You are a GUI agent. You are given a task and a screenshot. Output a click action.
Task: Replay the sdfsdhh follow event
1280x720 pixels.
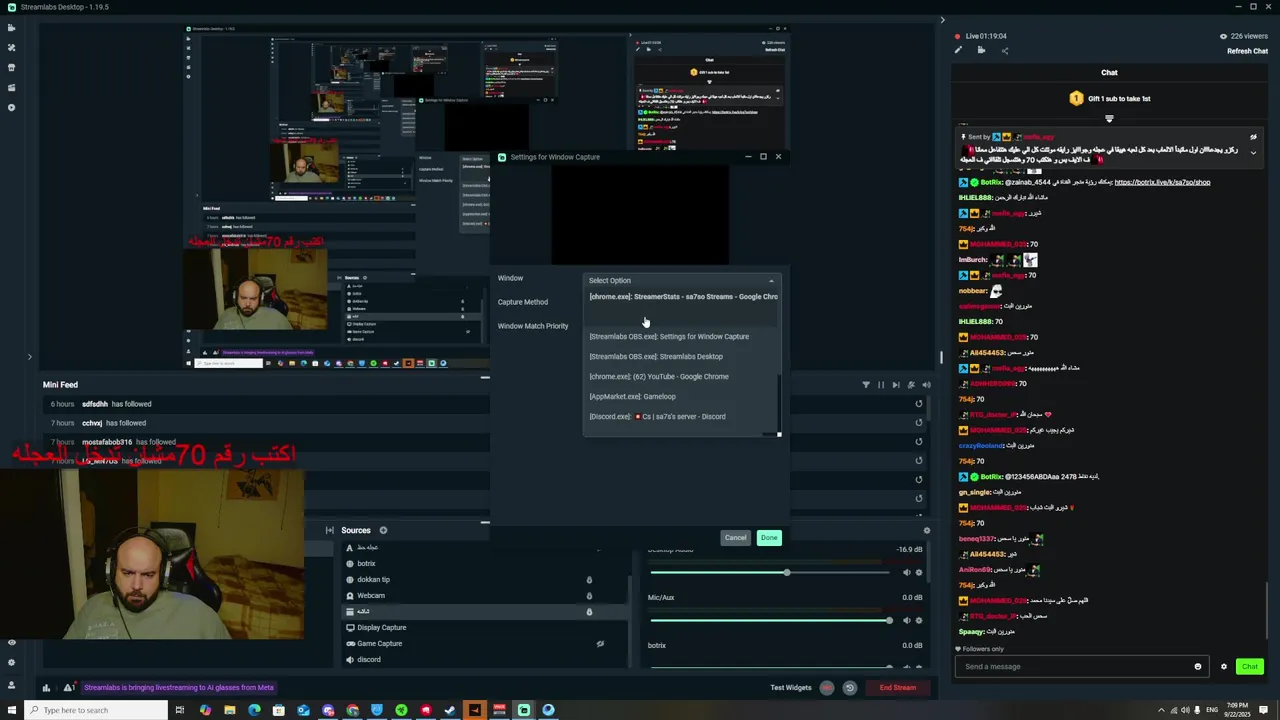919,404
